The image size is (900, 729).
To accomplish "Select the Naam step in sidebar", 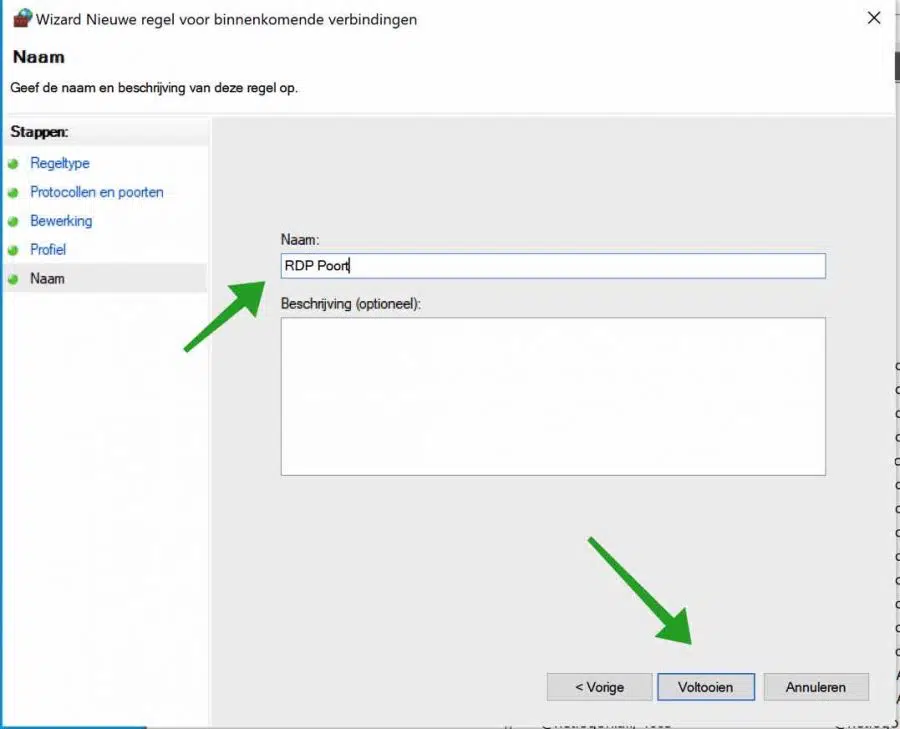I will coord(47,278).
